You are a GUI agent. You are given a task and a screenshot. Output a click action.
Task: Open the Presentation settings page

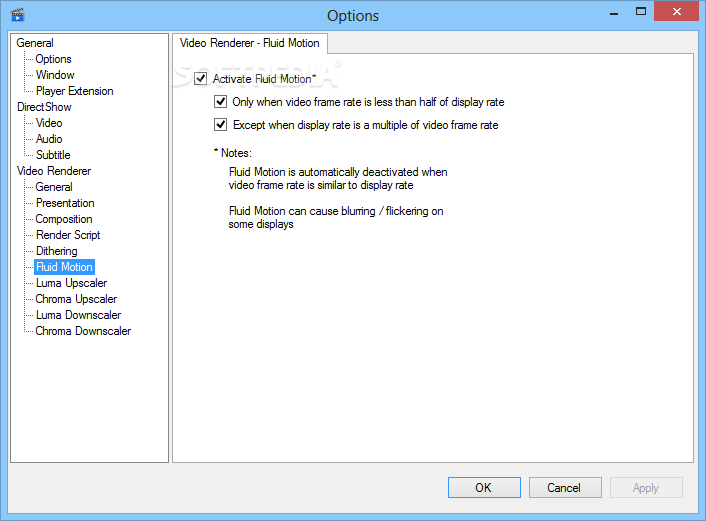pos(65,203)
